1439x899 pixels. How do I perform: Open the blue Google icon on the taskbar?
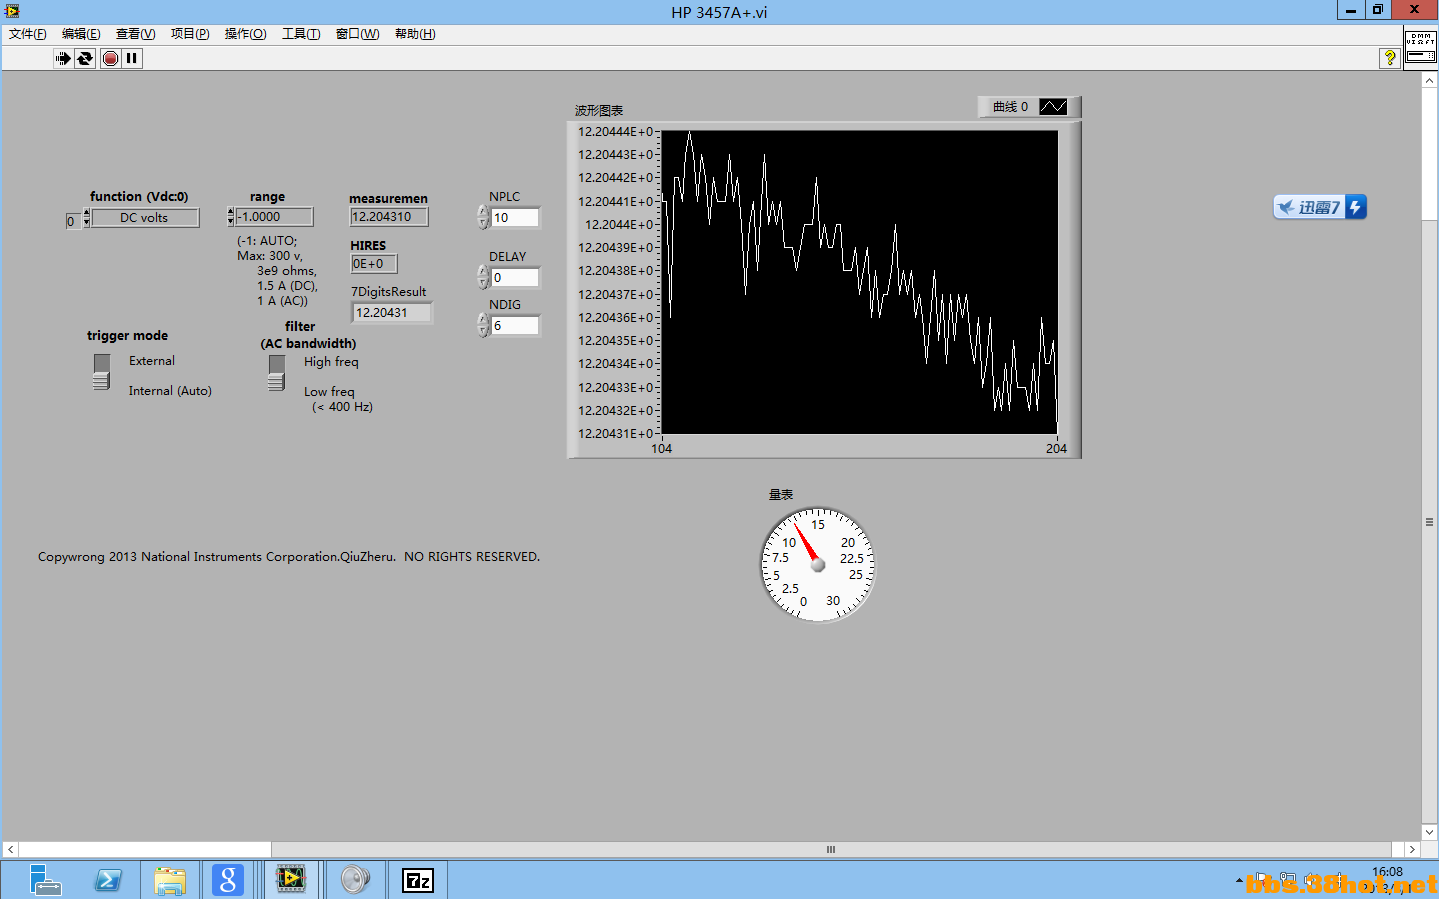click(x=228, y=880)
